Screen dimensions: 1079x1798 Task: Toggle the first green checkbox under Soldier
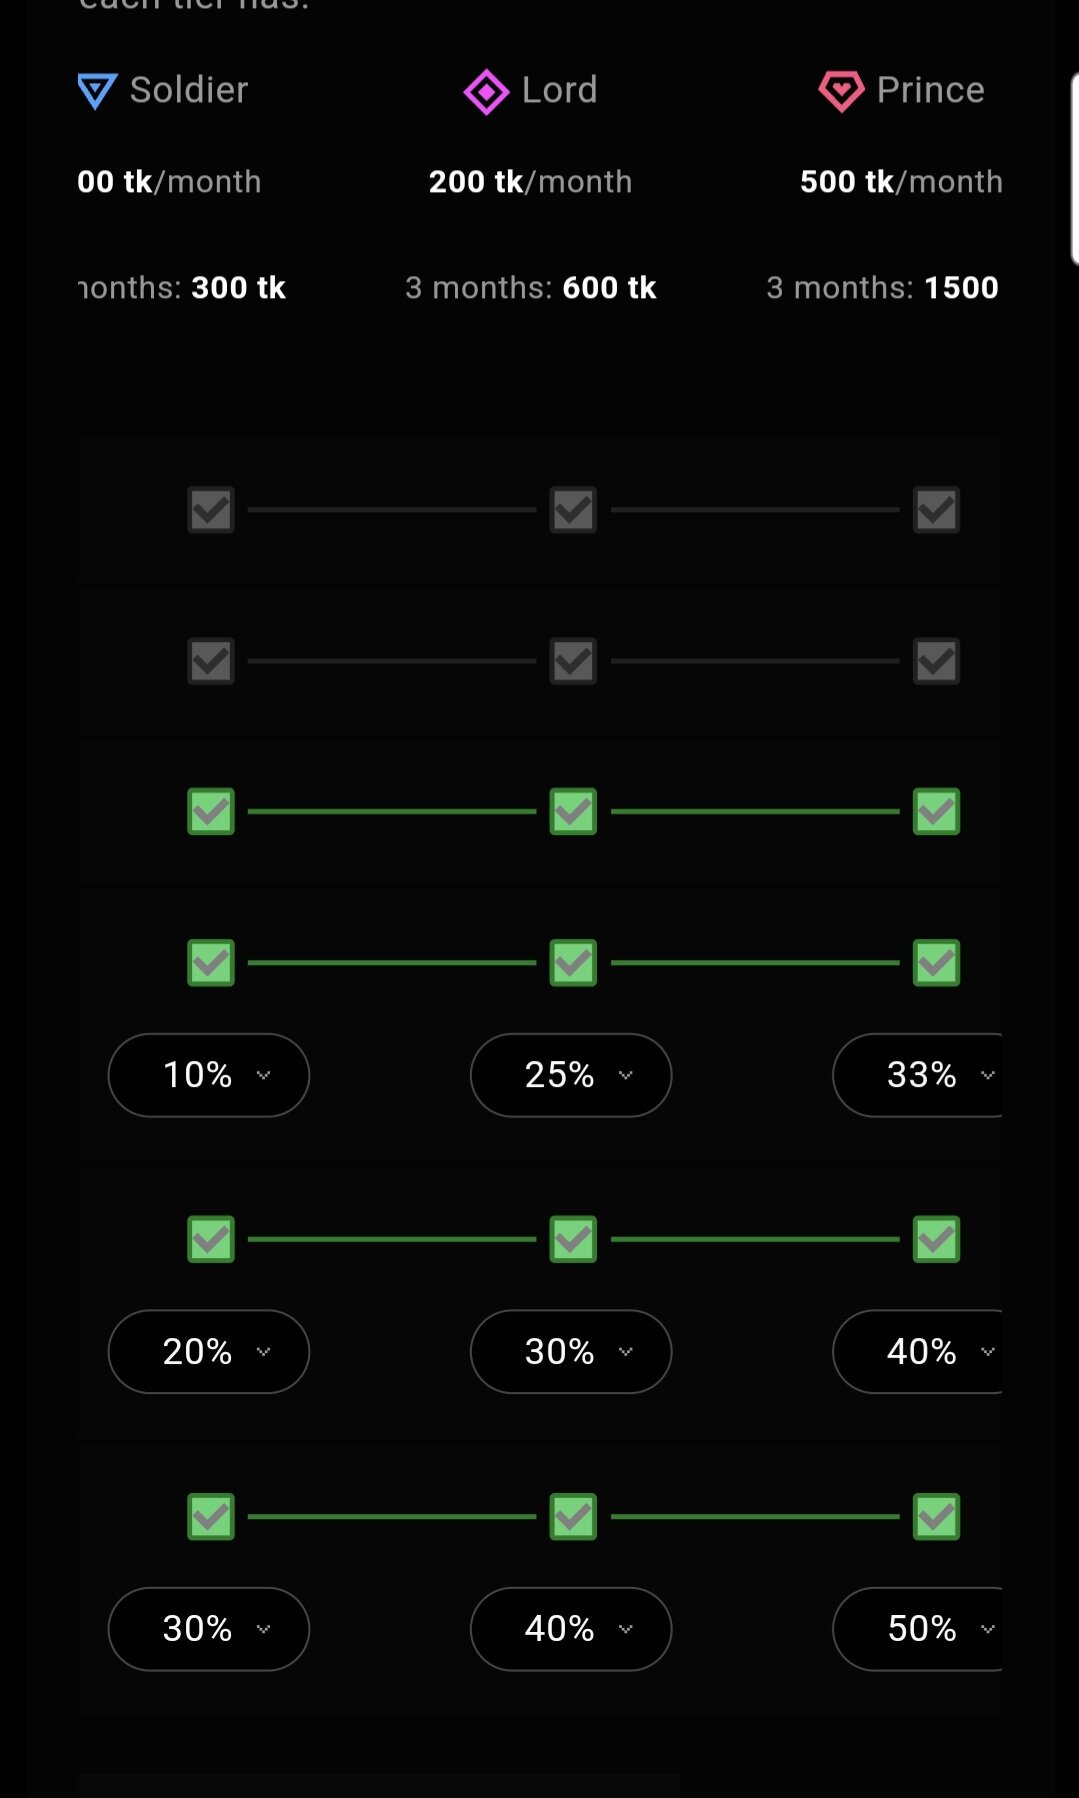click(x=211, y=812)
